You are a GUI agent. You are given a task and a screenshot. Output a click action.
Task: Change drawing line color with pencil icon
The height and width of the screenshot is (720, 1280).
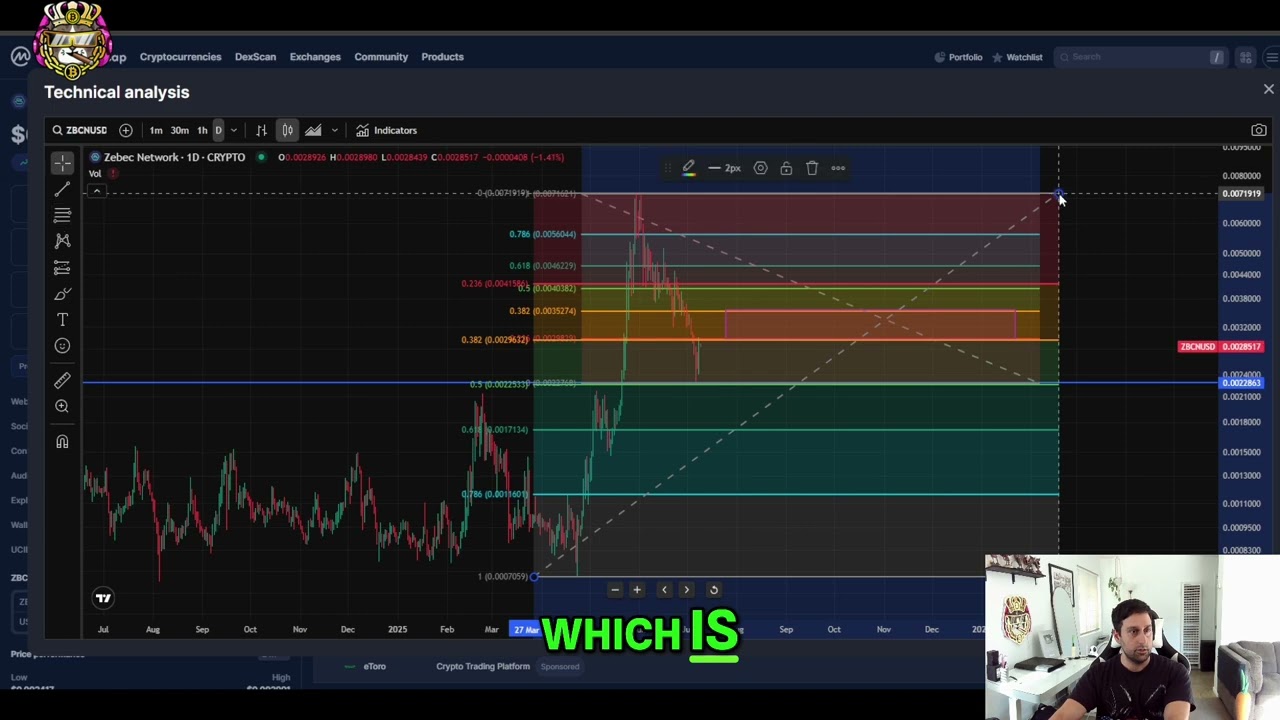click(688, 168)
